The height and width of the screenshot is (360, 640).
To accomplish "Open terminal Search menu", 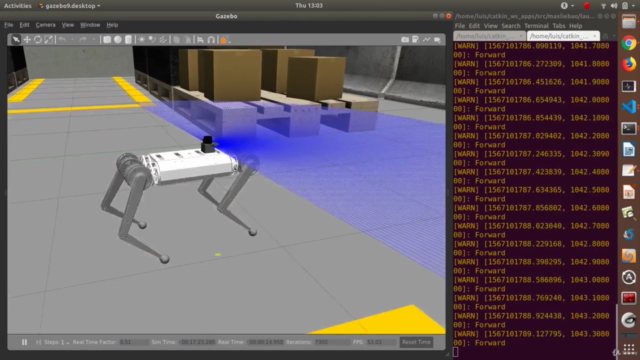I will pos(511,26).
